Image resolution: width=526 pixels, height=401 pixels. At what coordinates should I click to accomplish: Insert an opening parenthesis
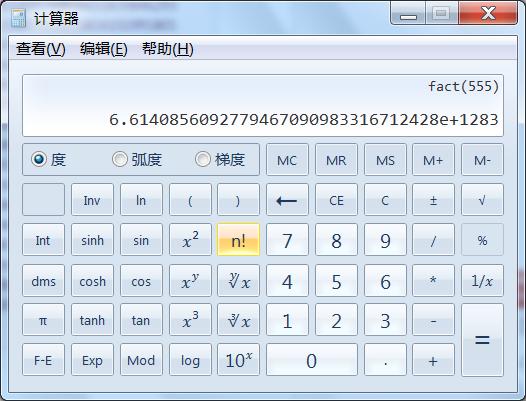coord(190,200)
